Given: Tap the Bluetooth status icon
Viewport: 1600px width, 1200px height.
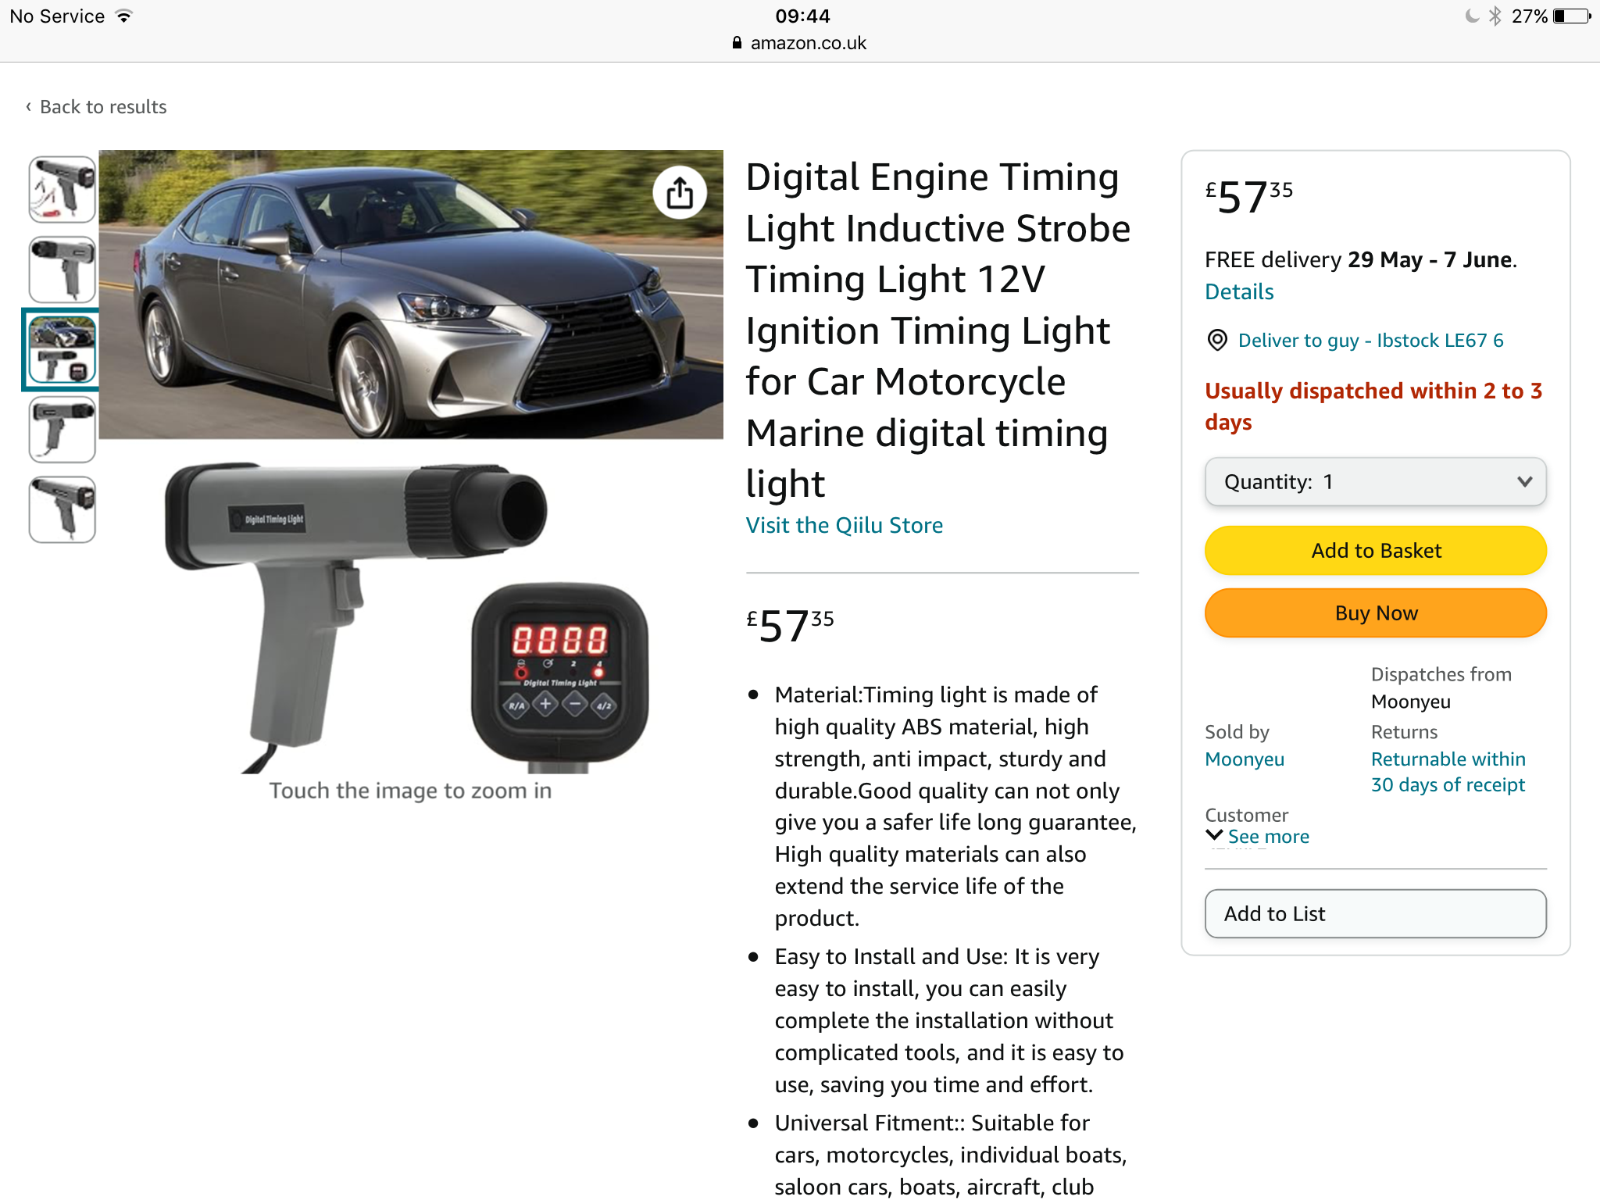Looking at the screenshot, I should (1495, 16).
